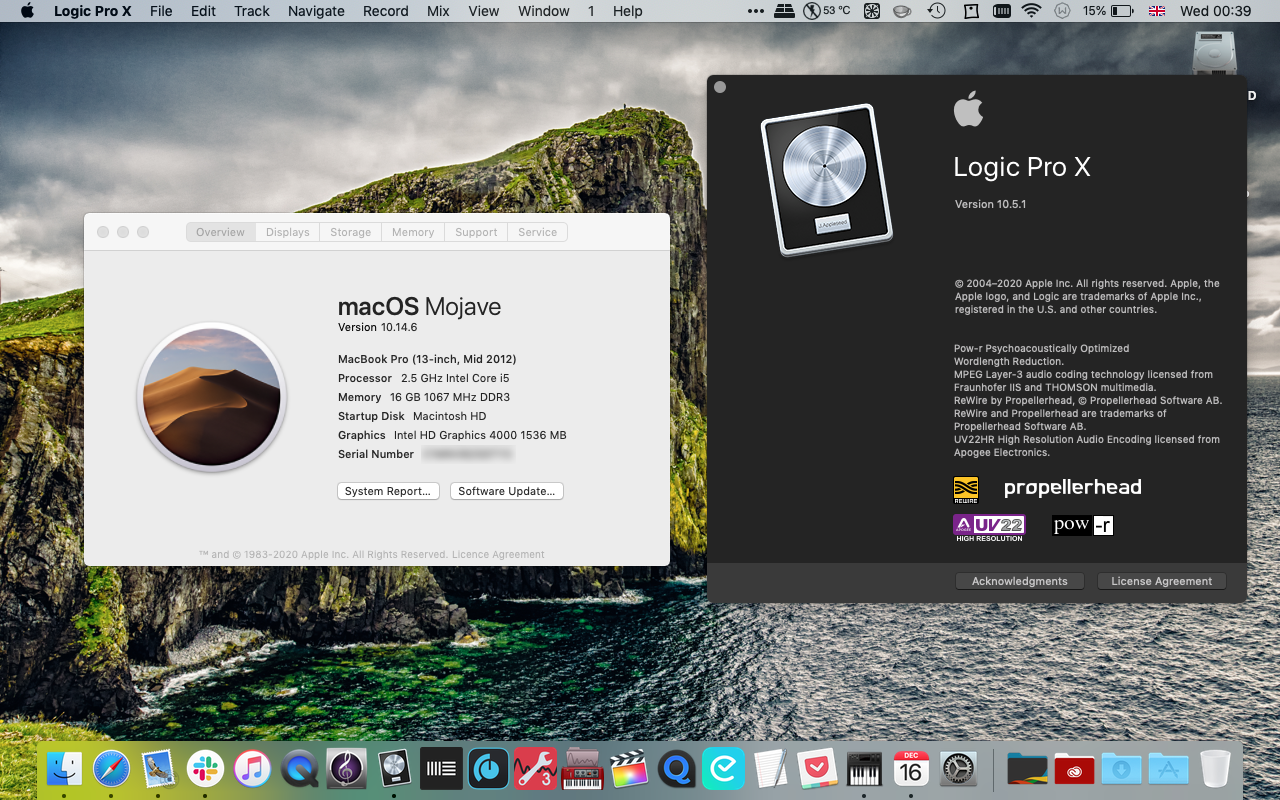The width and height of the screenshot is (1280, 800).
Task: Click the battery 15% indicator
Action: click(1108, 11)
